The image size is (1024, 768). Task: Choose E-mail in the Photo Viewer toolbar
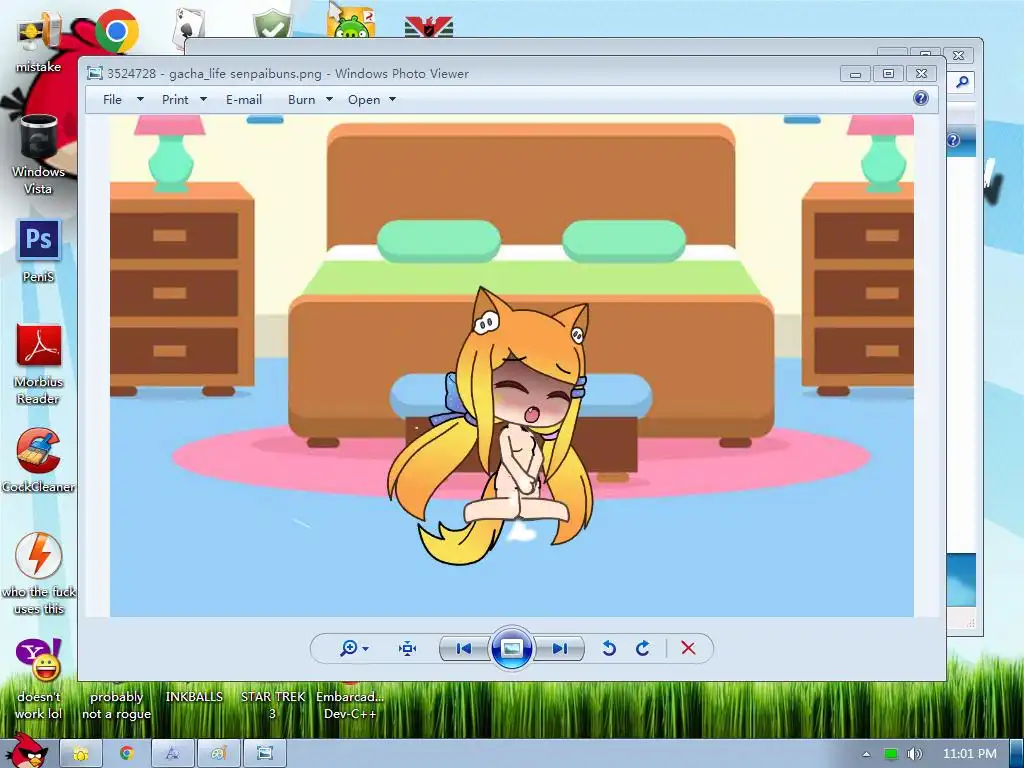[x=244, y=99]
